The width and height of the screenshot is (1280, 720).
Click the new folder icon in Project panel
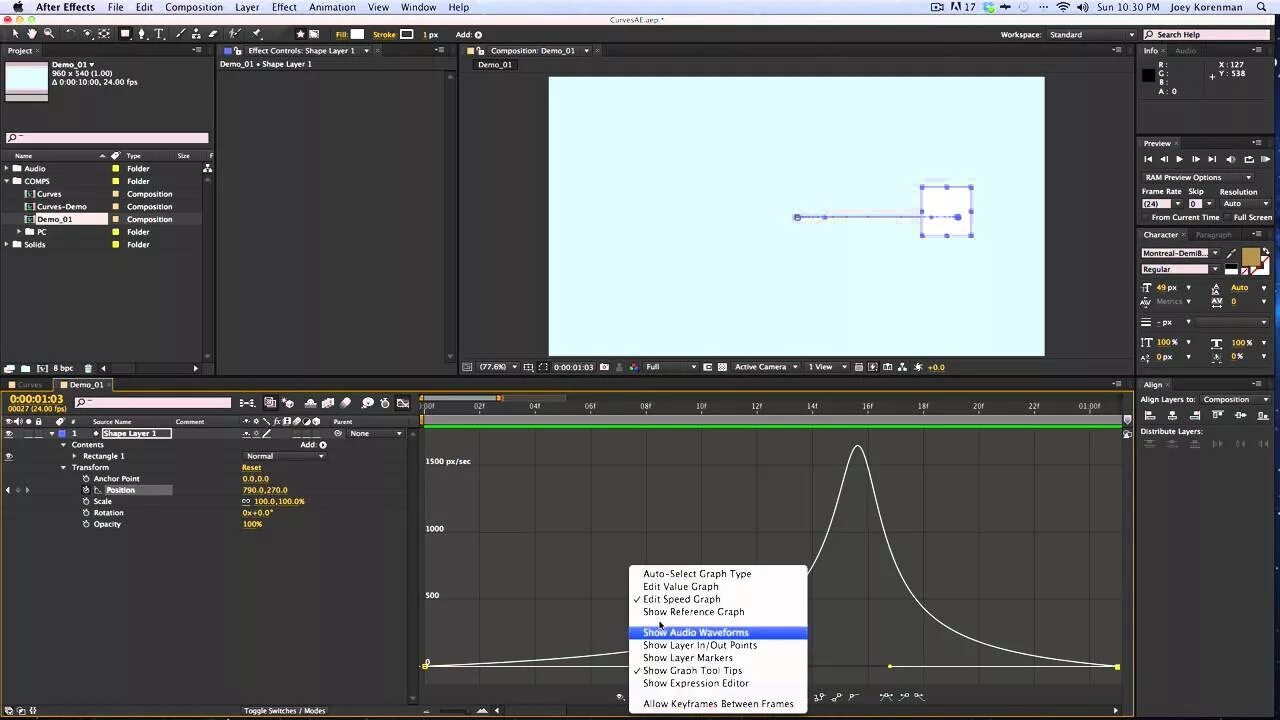(x=26, y=368)
